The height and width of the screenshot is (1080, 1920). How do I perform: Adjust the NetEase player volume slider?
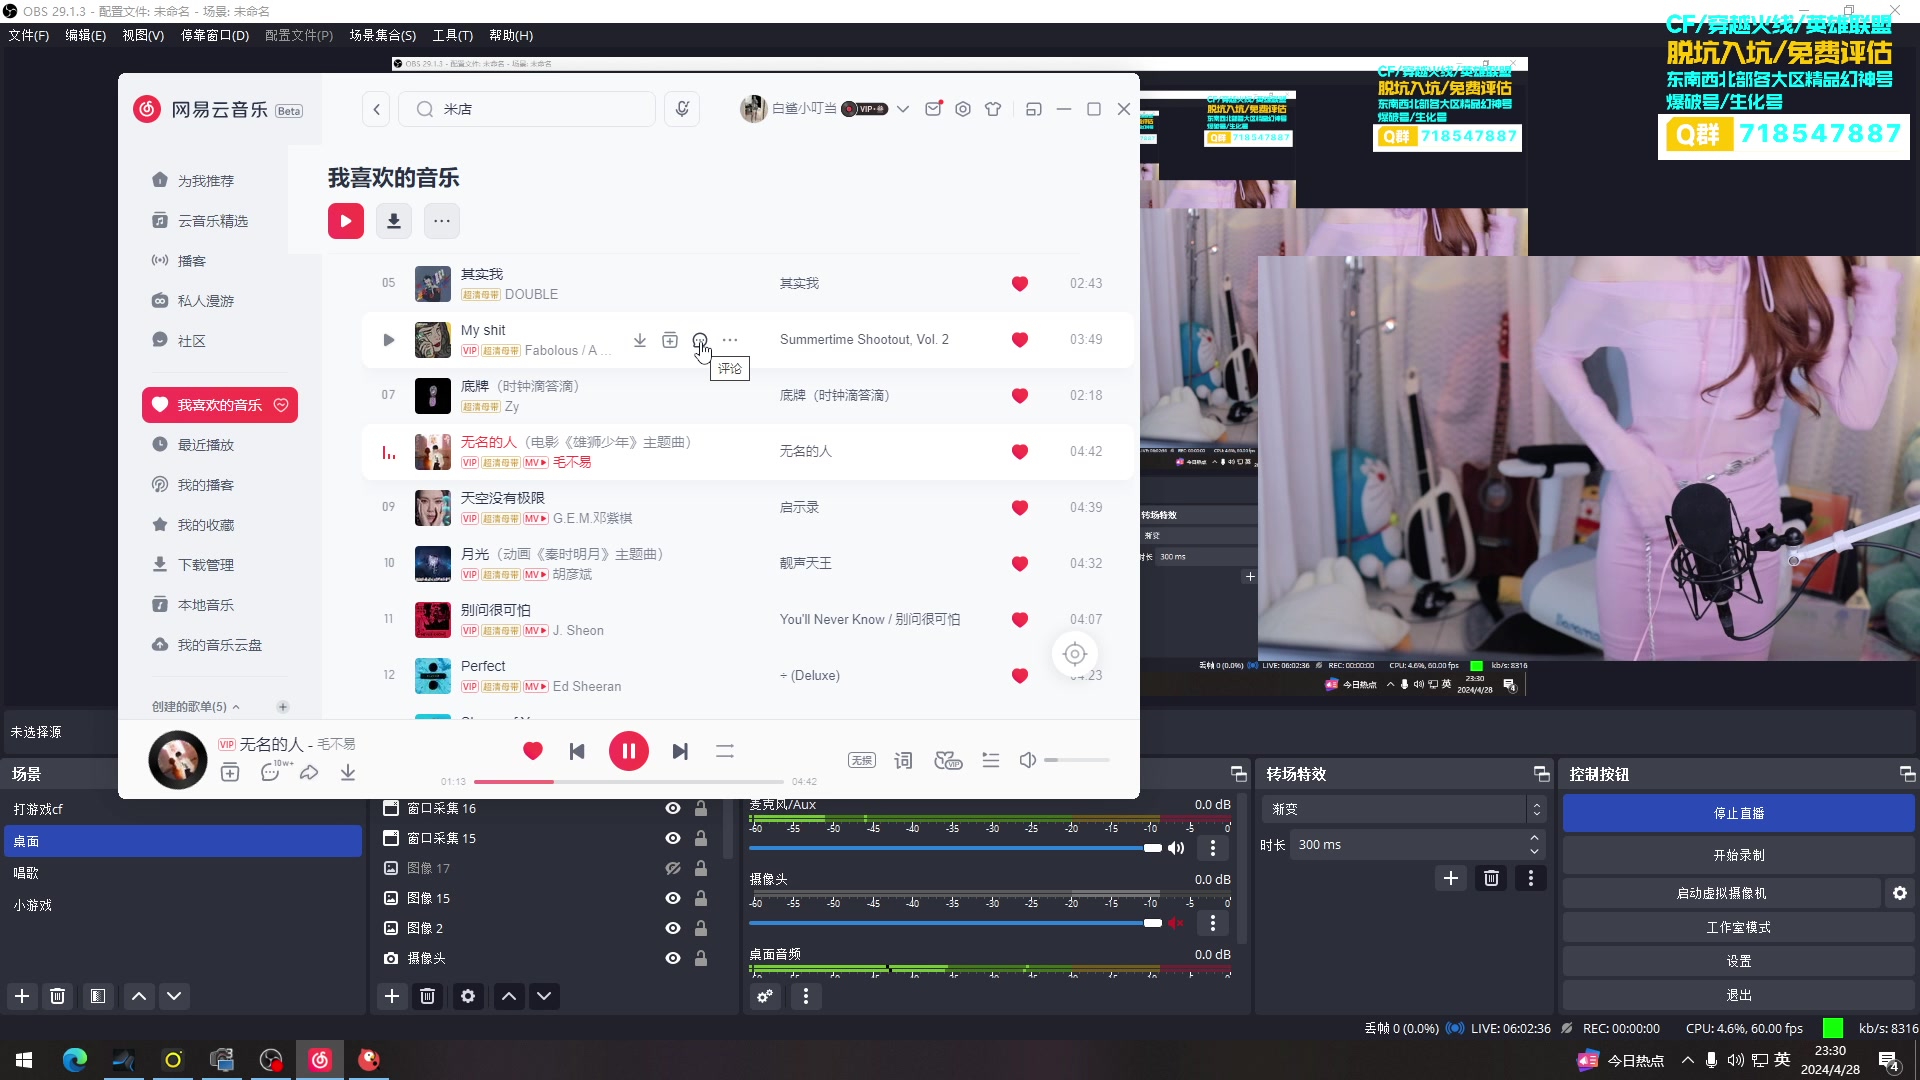(1077, 760)
